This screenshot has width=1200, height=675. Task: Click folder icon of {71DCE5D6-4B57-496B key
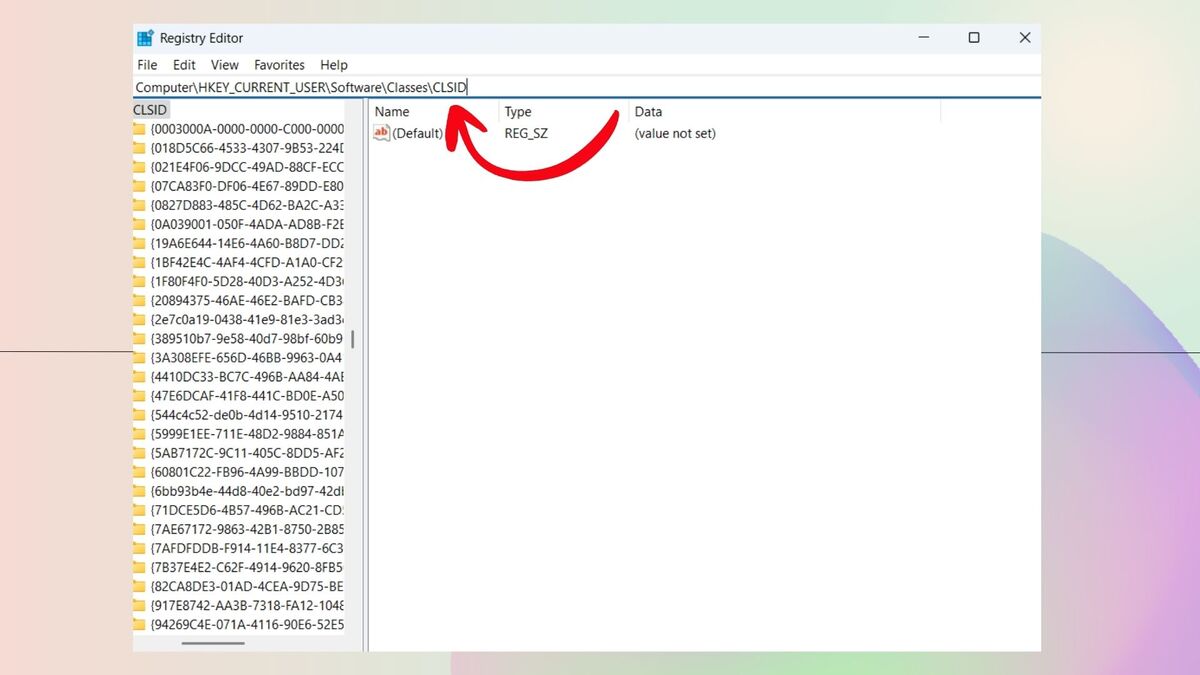click(x=140, y=509)
